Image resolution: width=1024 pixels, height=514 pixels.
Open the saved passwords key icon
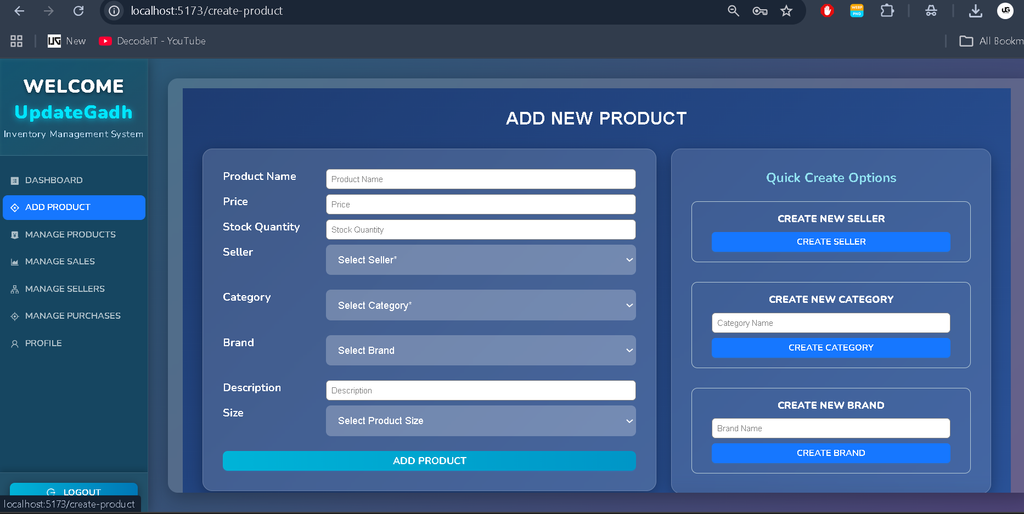(760, 11)
